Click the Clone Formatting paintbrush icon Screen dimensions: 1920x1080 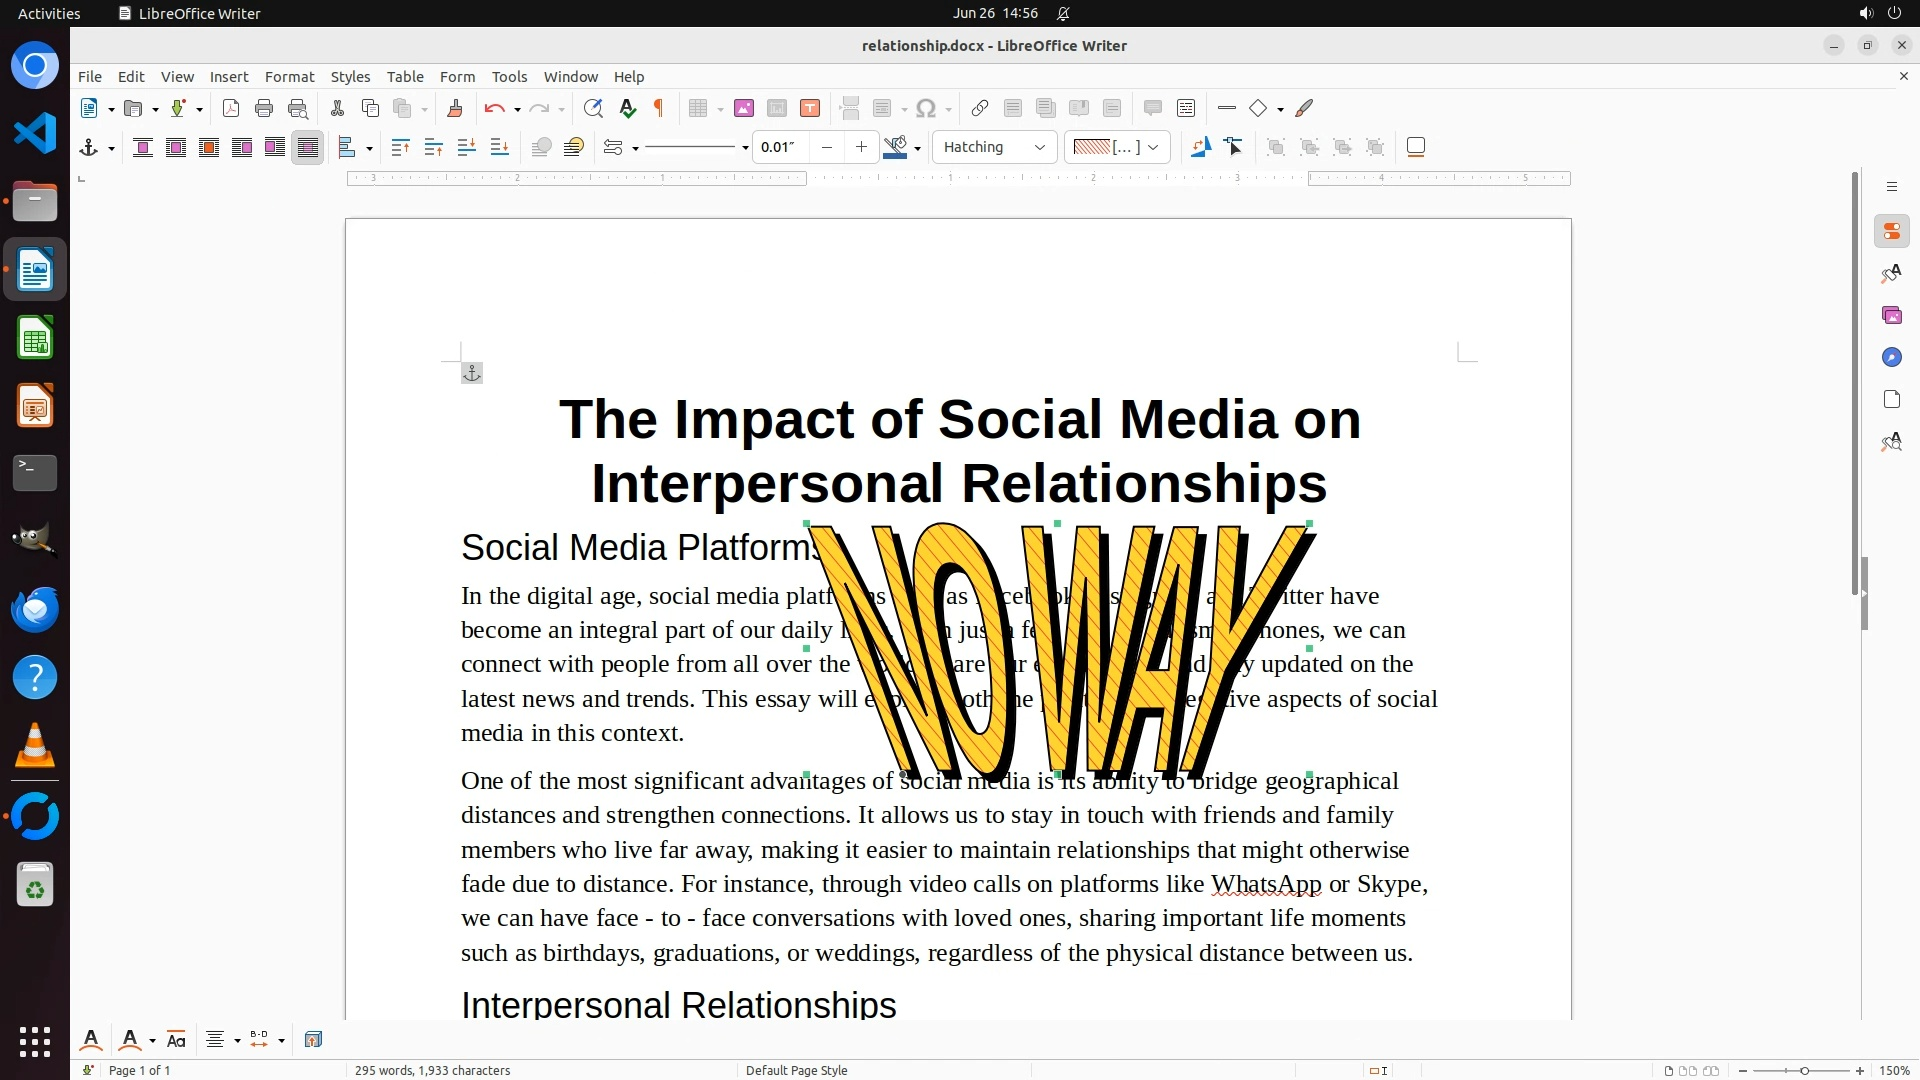[x=455, y=109]
